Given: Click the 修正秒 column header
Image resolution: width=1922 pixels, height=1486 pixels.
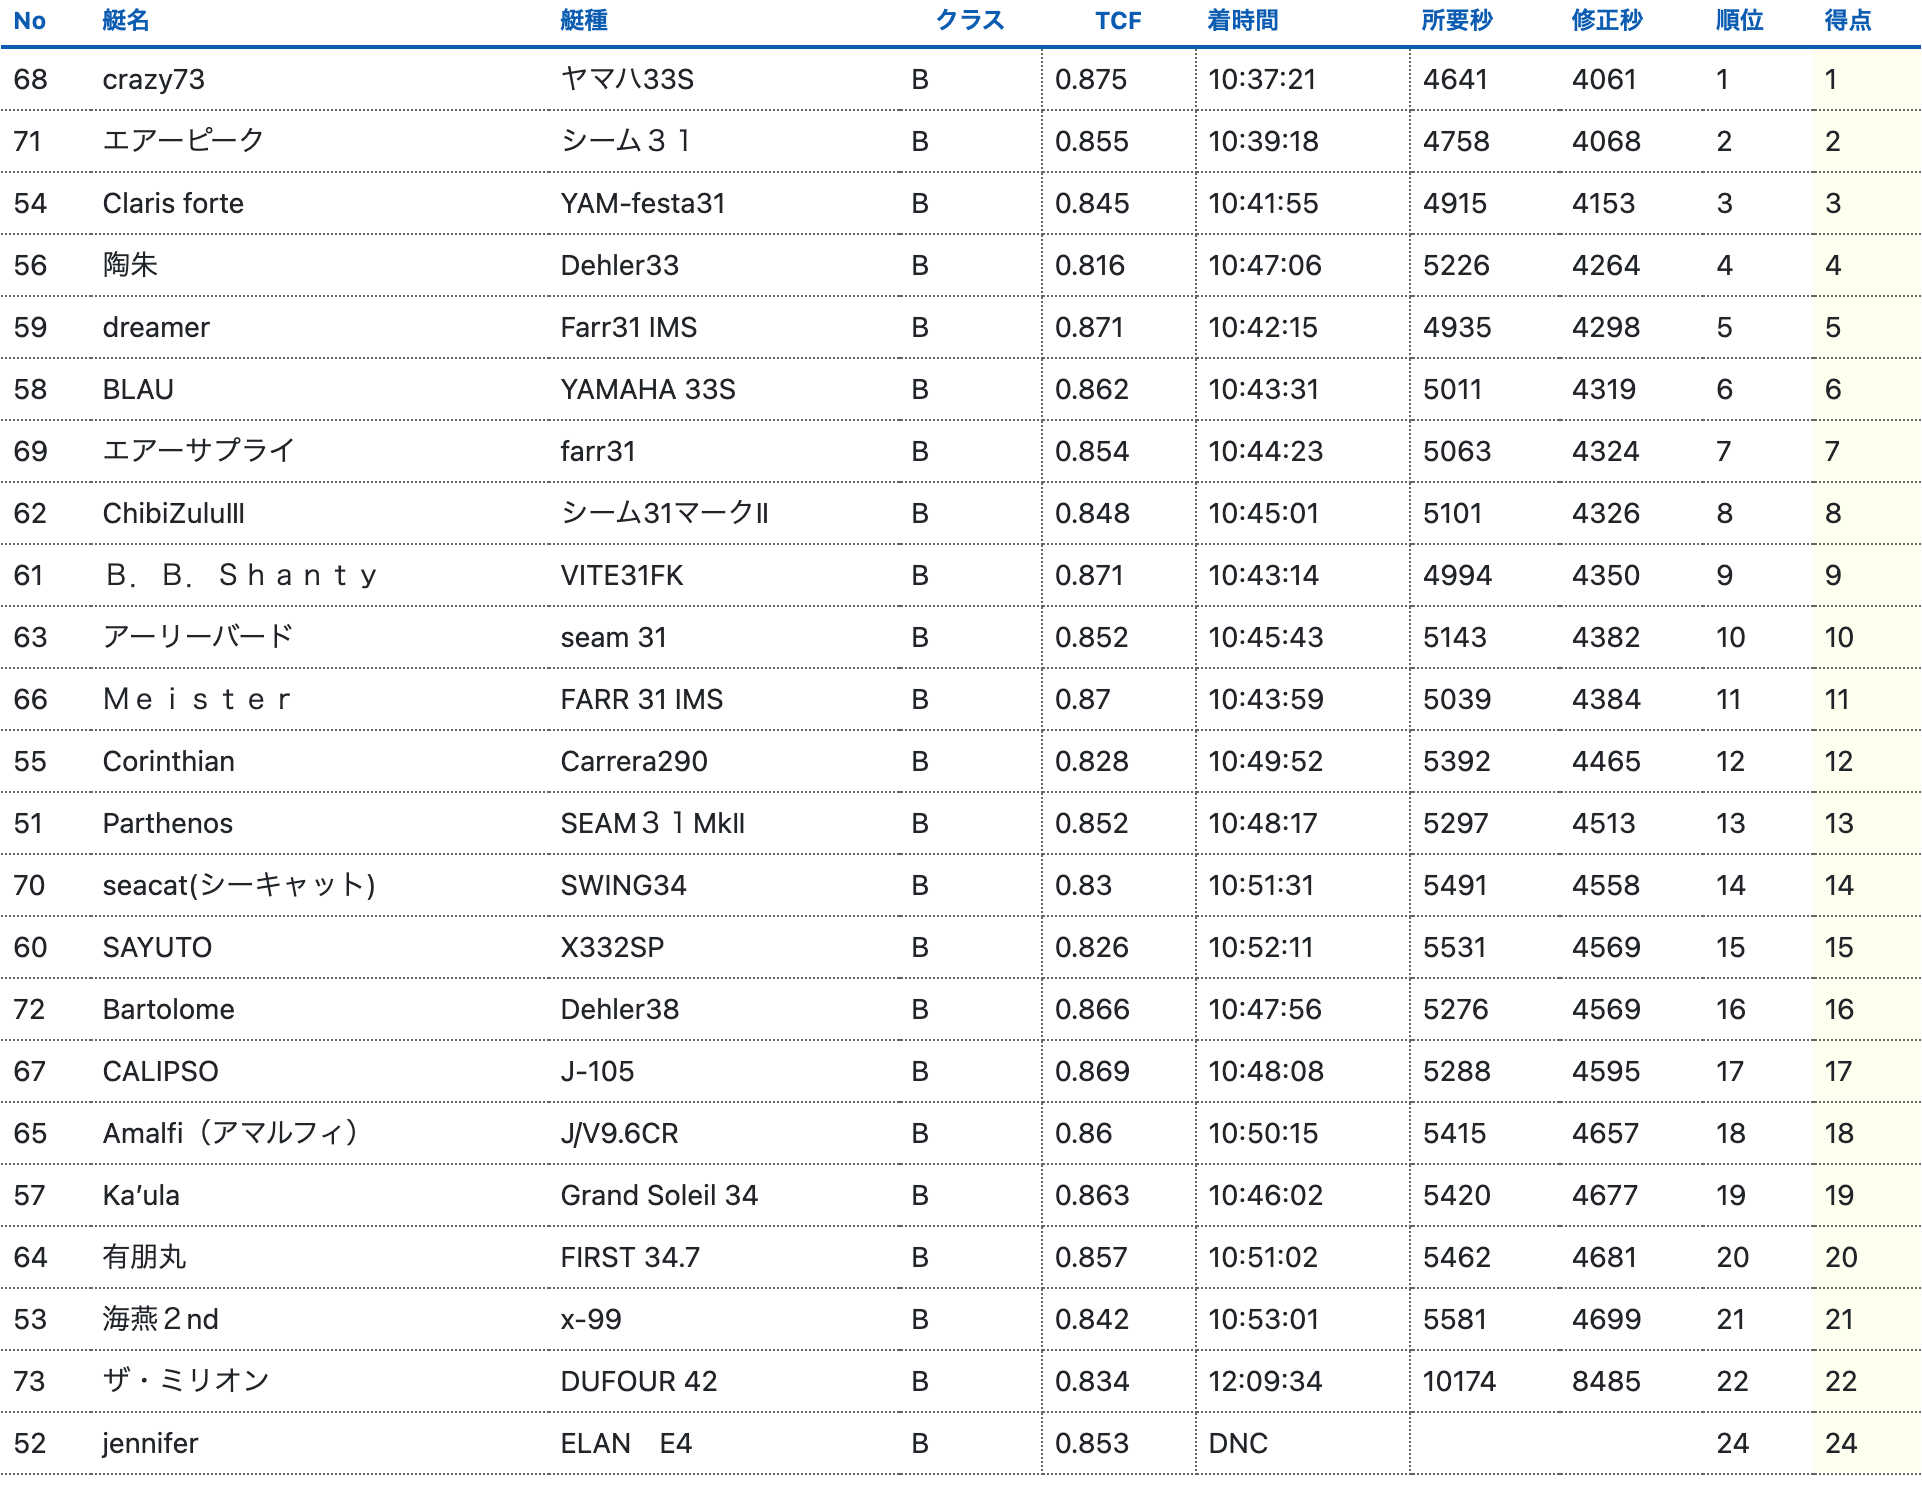Looking at the screenshot, I should [x=1606, y=20].
